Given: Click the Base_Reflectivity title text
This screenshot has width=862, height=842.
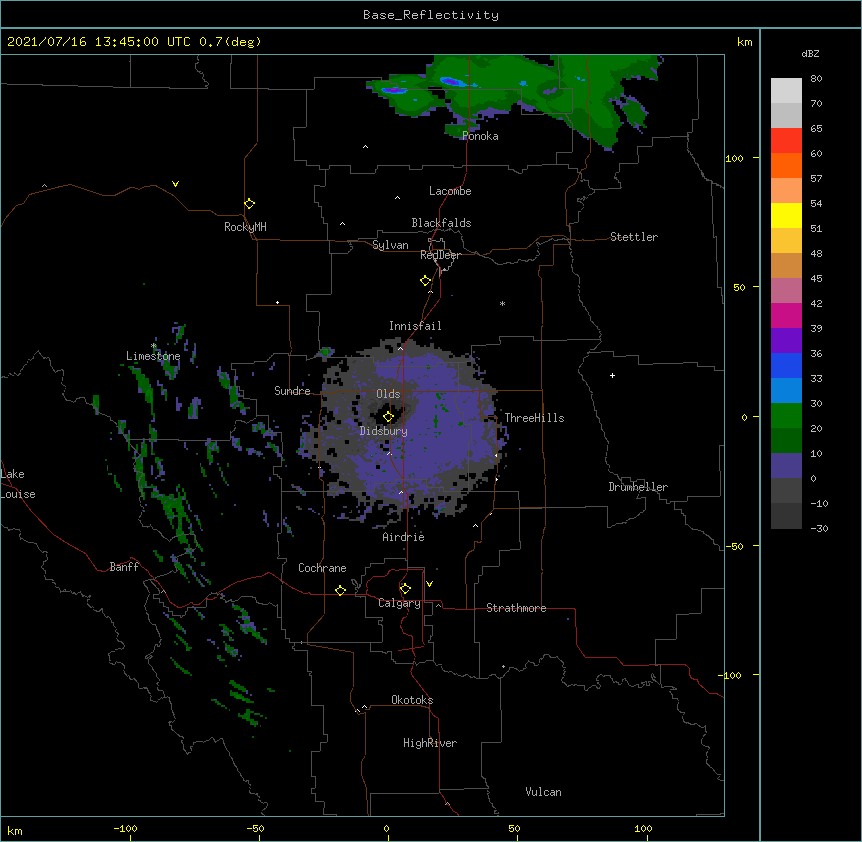Looking at the screenshot, I should pyautogui.click(x=431, y=15).
